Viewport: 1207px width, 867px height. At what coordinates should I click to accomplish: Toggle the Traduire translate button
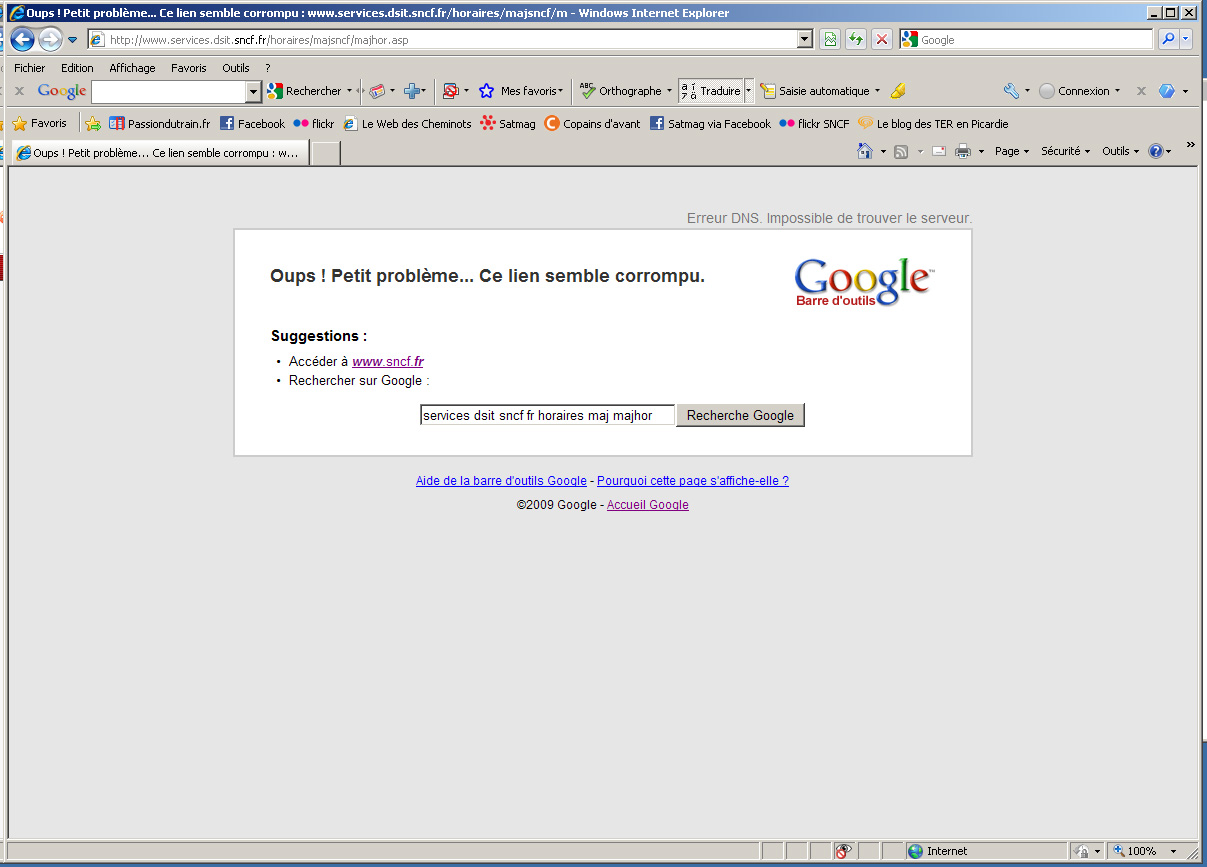point(711,91)
